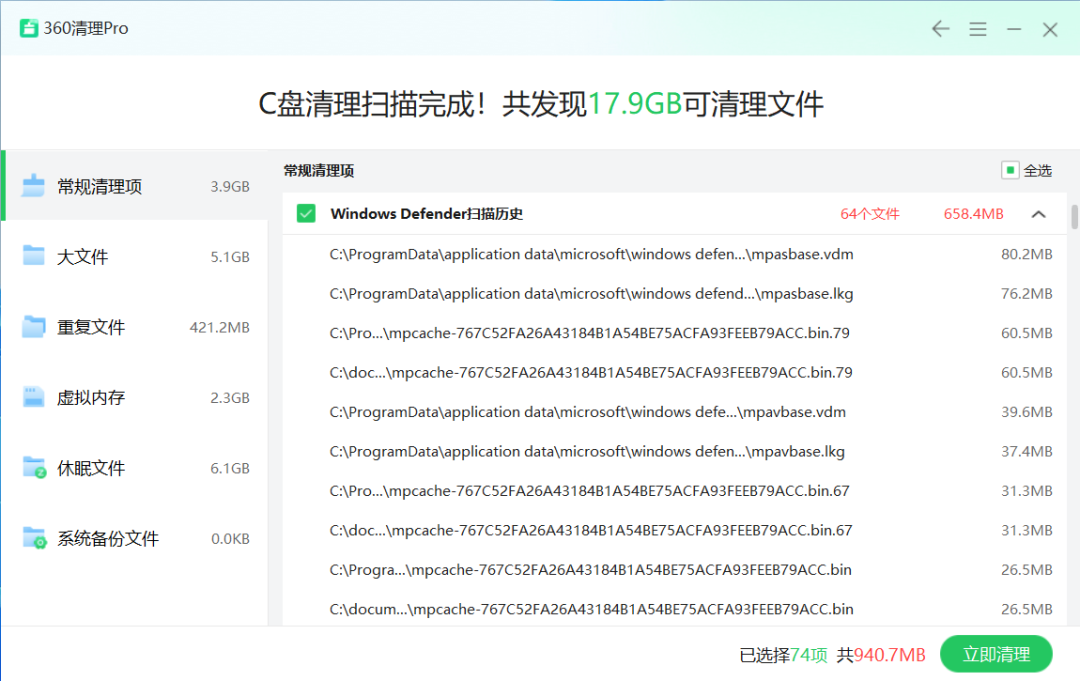Click the 已选择74项 selection summary
1080x681 pixels.
(x=783, y=655)
